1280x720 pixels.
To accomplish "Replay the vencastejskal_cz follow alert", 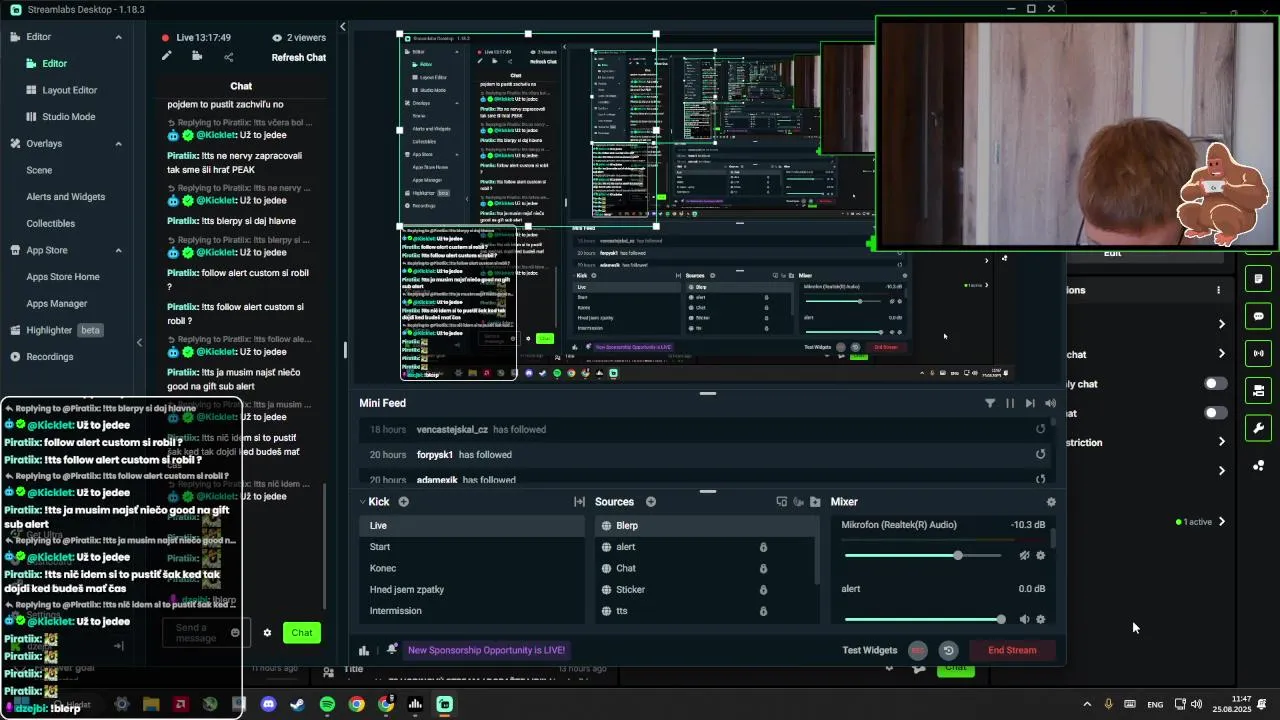I will 1040,429.
